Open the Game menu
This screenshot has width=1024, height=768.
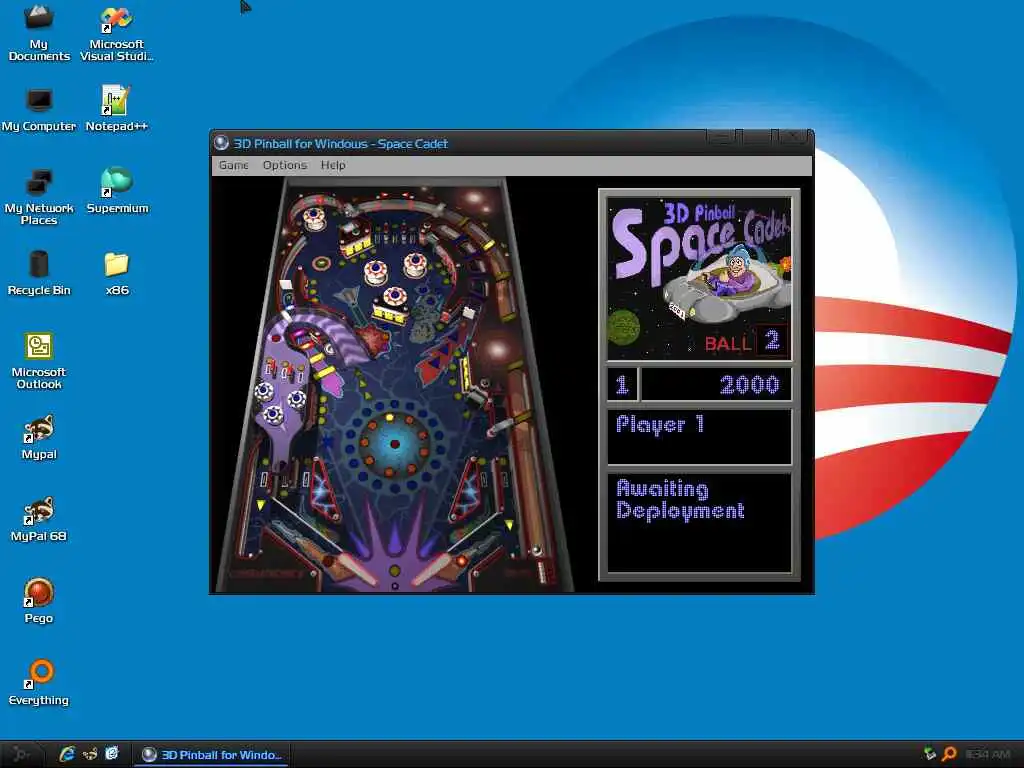click(x=233, y=165)
